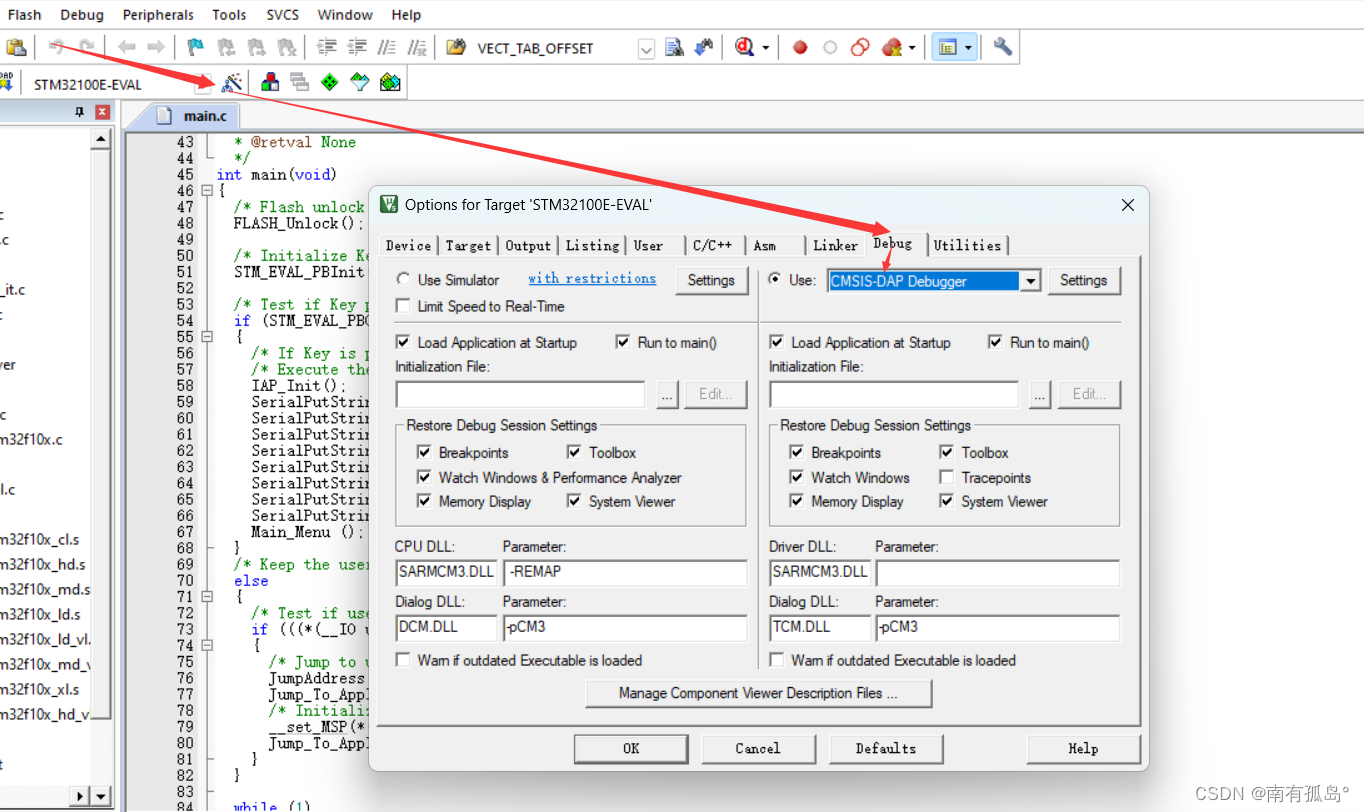Select the Use debugger radio button
The image size is (1364, 812).
coord(774,280)
